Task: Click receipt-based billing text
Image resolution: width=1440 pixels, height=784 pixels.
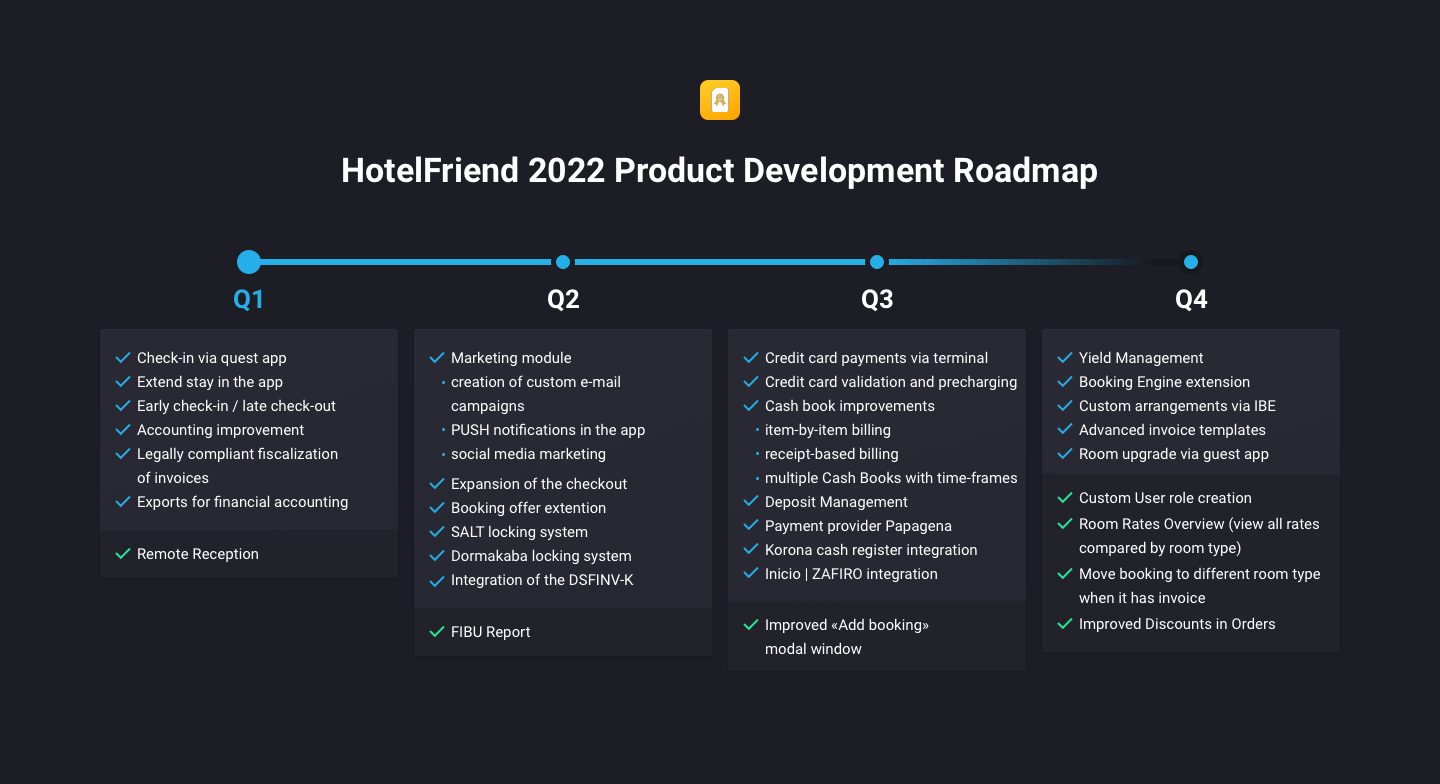Action: click(832, 454)
